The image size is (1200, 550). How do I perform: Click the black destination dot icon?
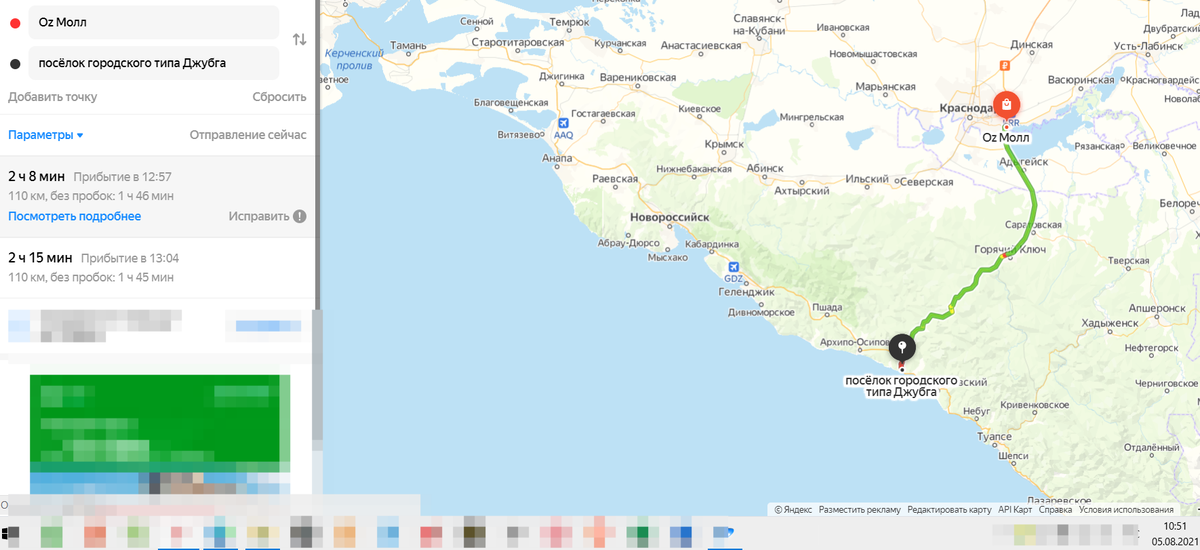click(15, 63)
